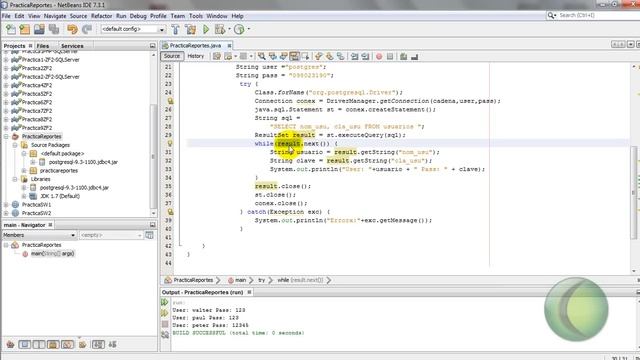The height and width of the screenshot is (360, 640).
Task: Click the line 30 lightbulb hint icon
Action: pos(170,143)
